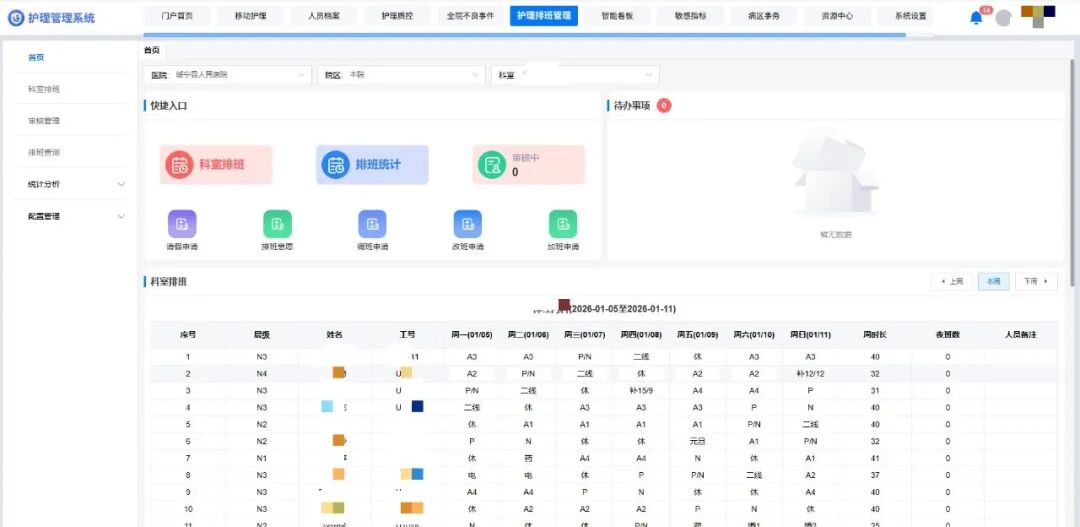1080x527 pixels.
Task: Open the 科室排班 quick entry card
Action: tap(216, 164)
